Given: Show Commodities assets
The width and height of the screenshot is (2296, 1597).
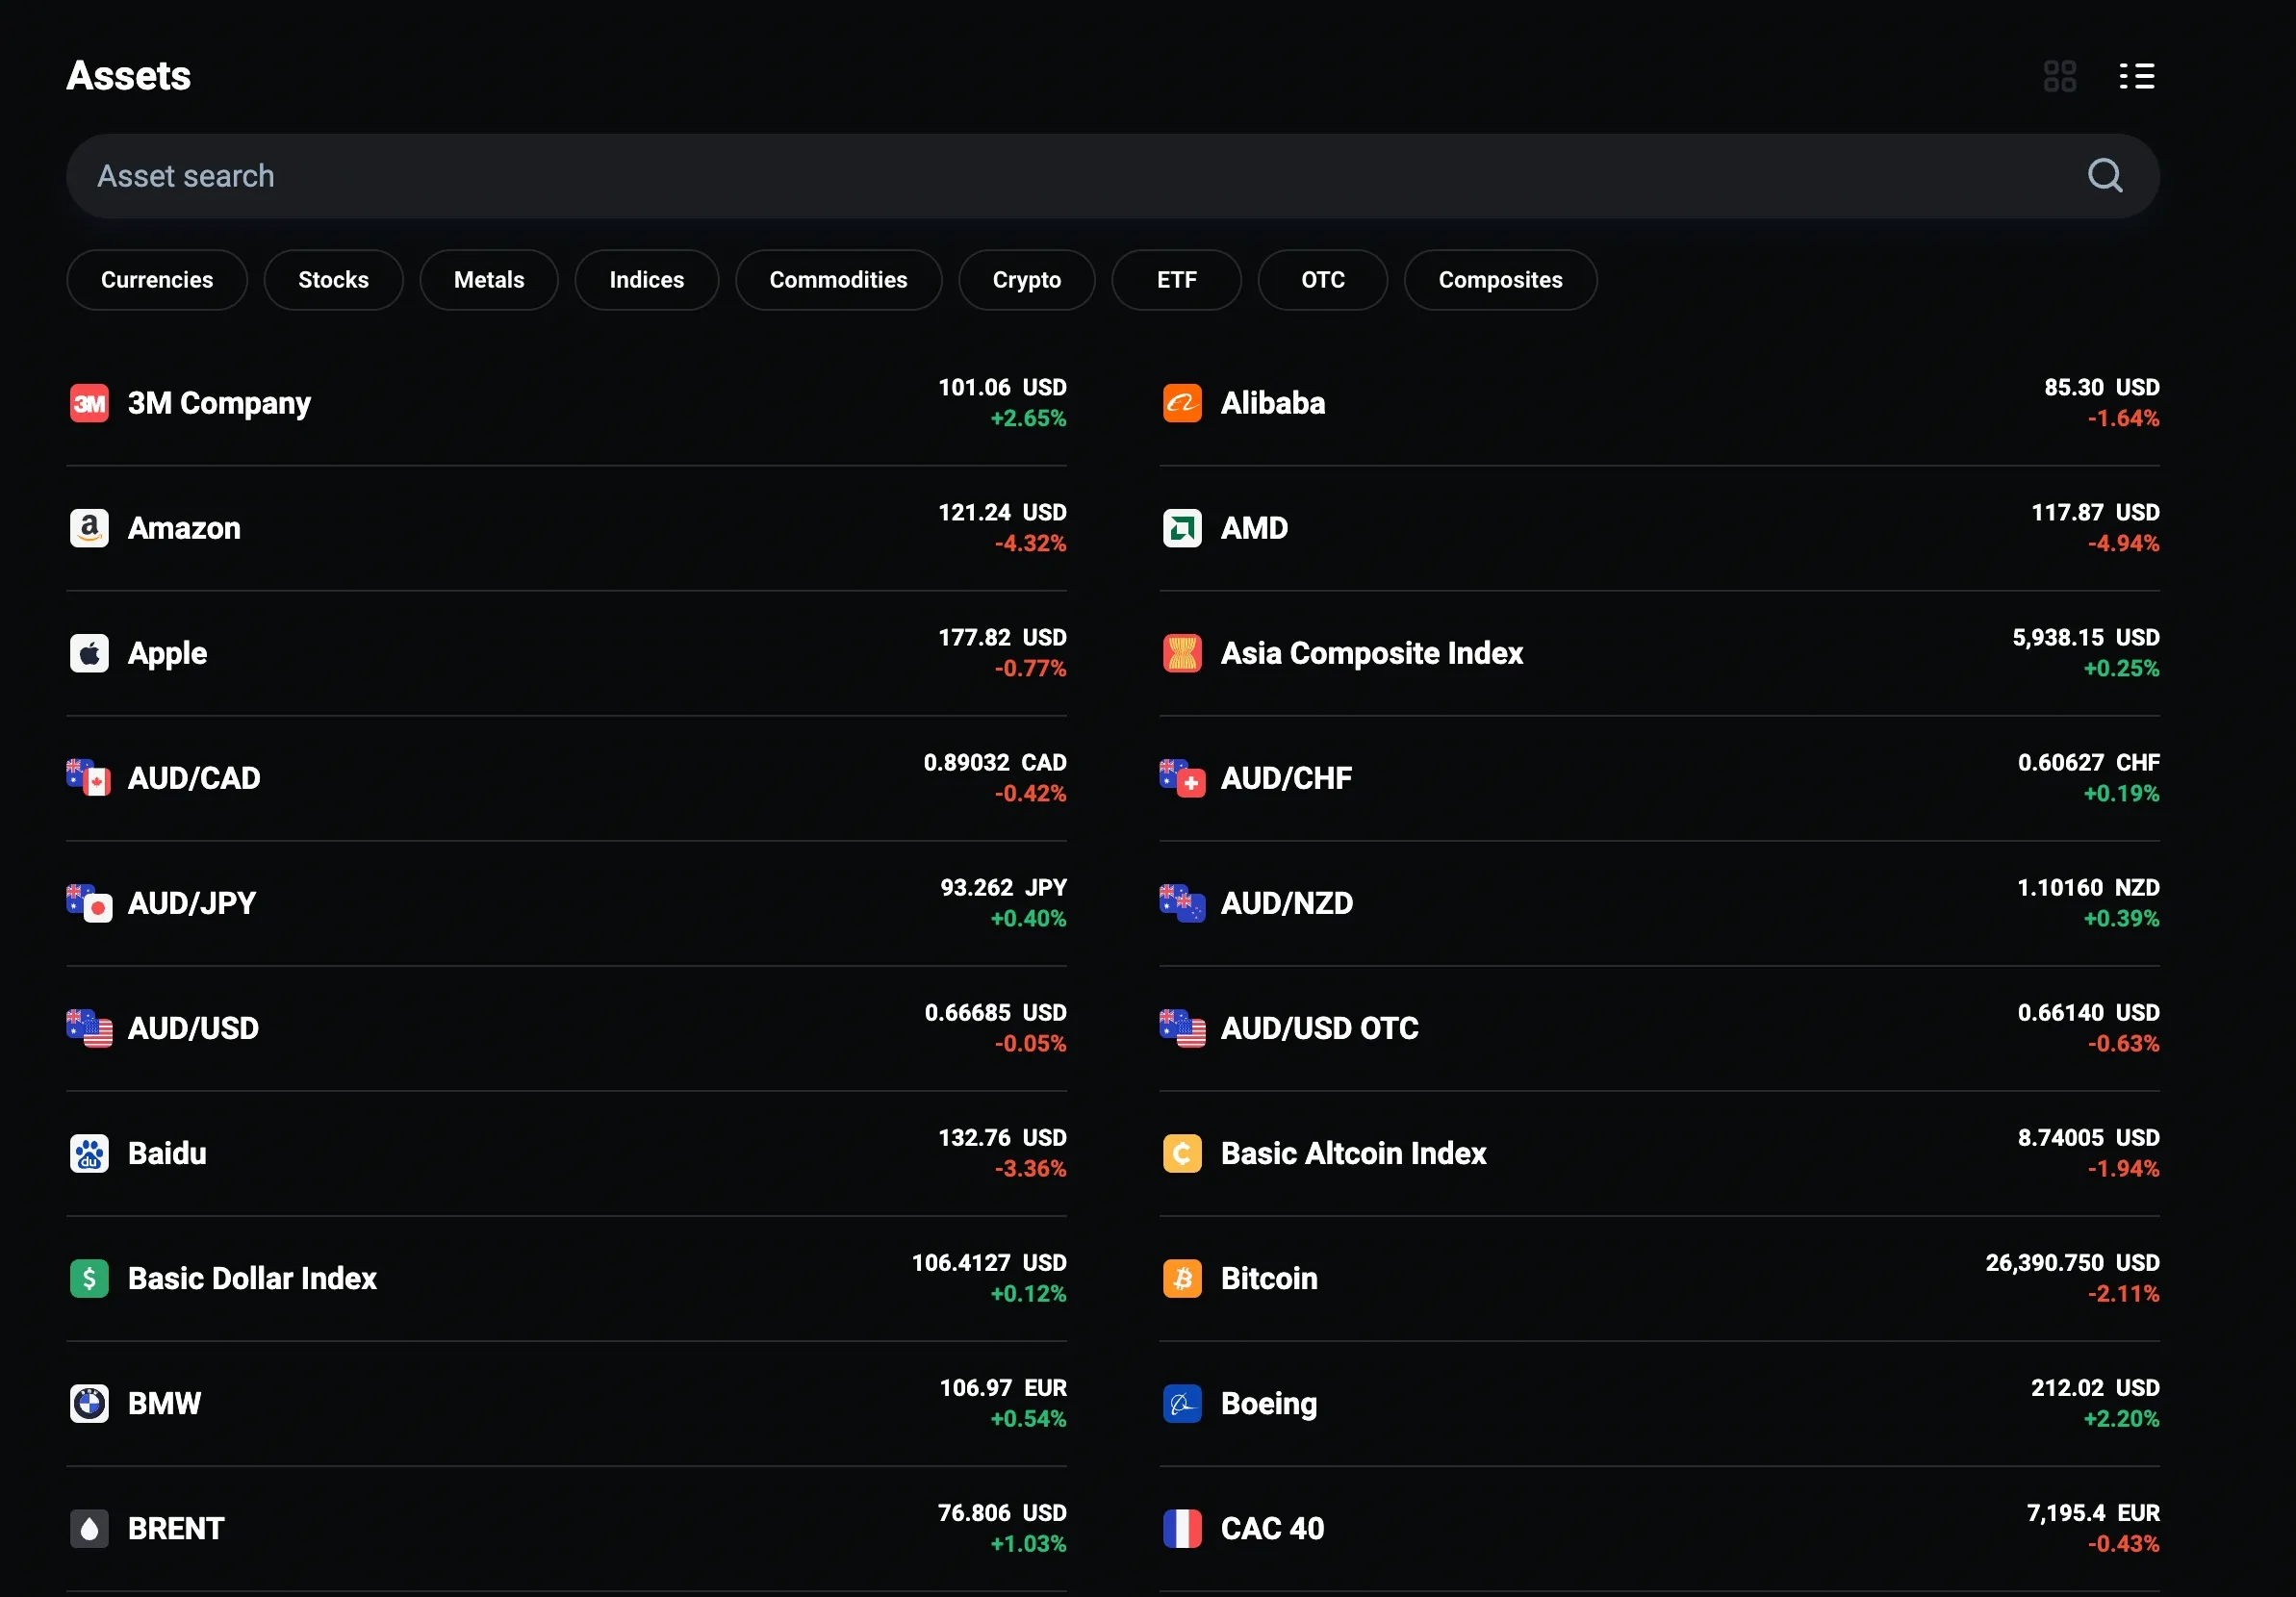Looking at the screenshot, I should (x=838, y=280).
